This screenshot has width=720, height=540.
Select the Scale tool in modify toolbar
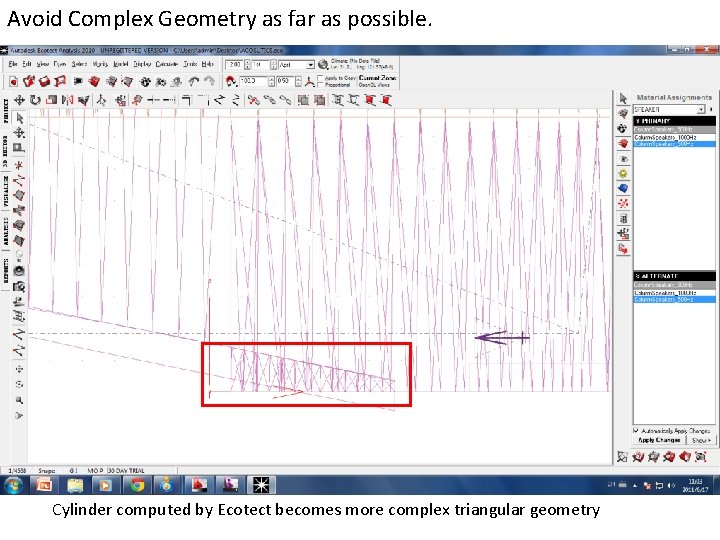[51, 100]
